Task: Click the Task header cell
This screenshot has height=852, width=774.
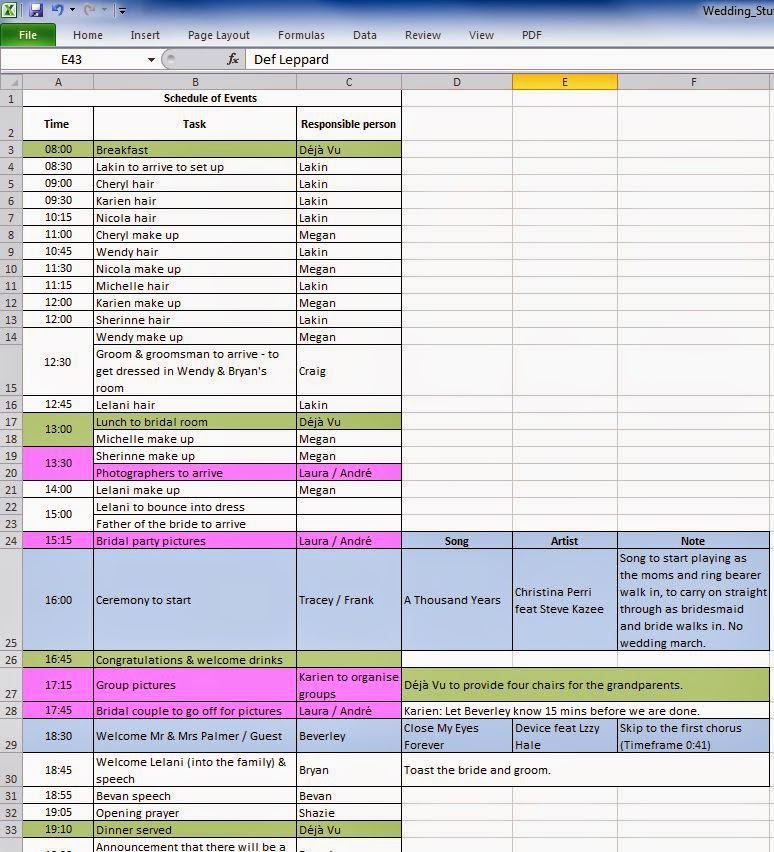Action: point(195,124)
